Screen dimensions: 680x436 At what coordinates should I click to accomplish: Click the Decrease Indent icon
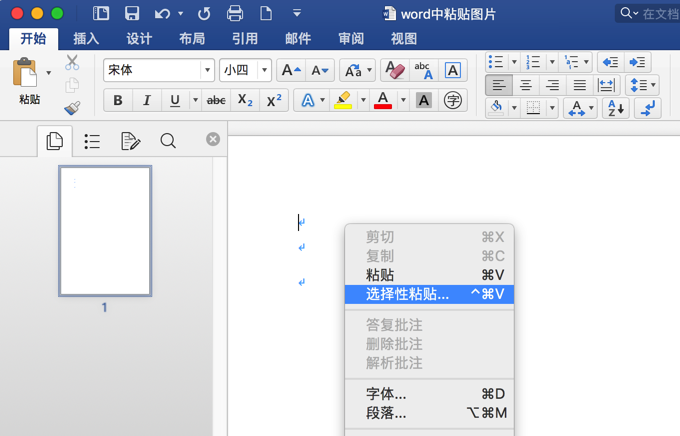coord(611,62)
